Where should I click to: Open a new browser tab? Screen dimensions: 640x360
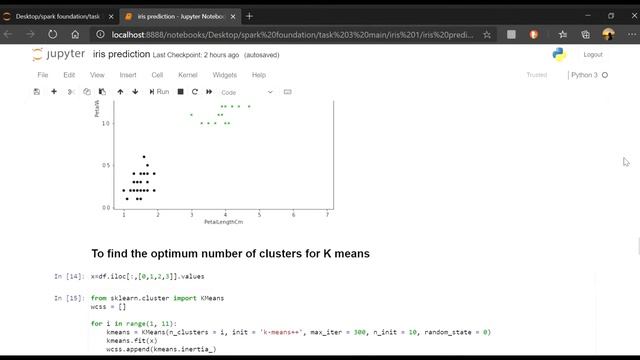coord(249,16)
